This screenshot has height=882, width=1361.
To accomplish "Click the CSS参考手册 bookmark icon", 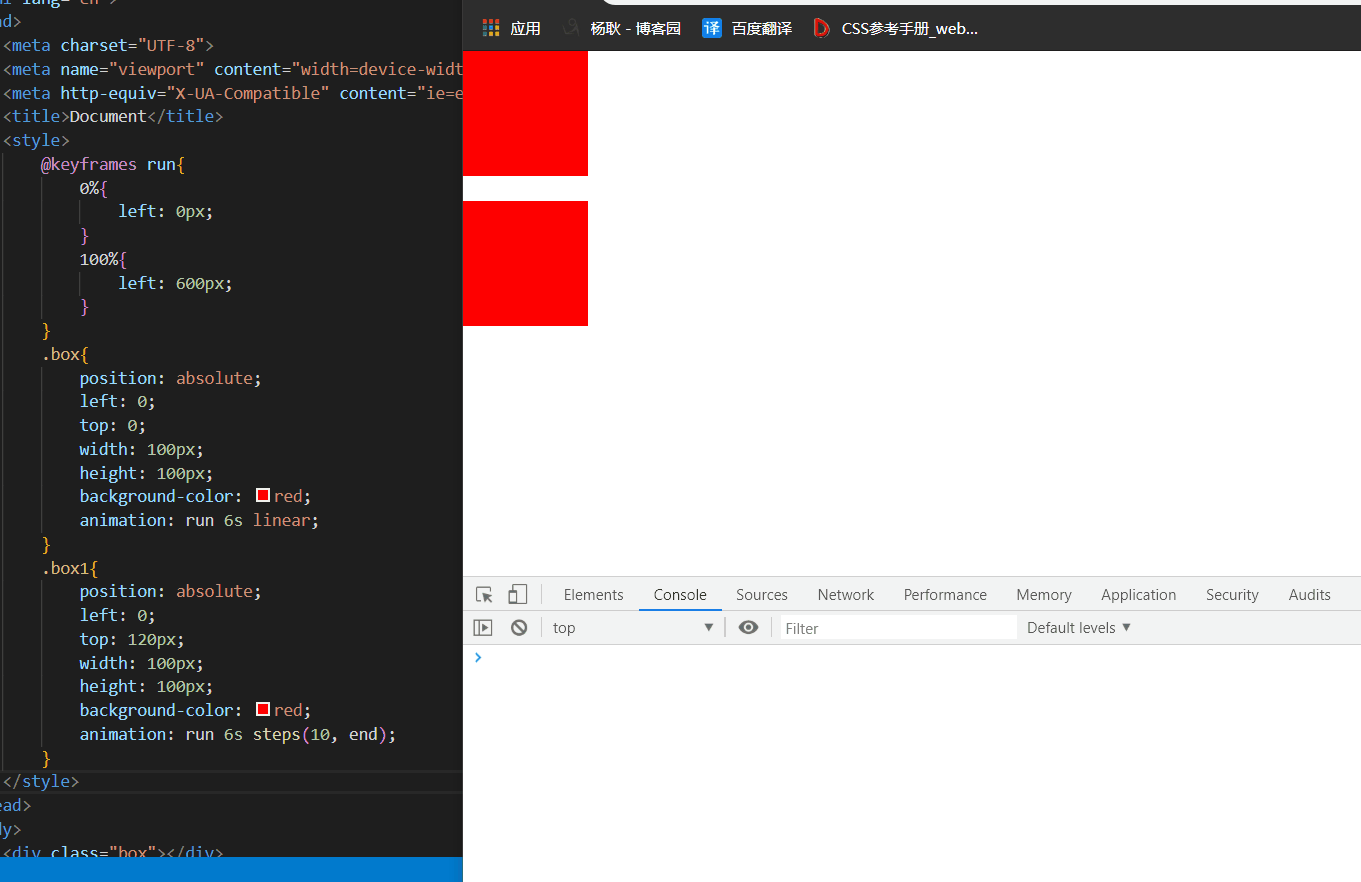I will [x=822, y=28].
